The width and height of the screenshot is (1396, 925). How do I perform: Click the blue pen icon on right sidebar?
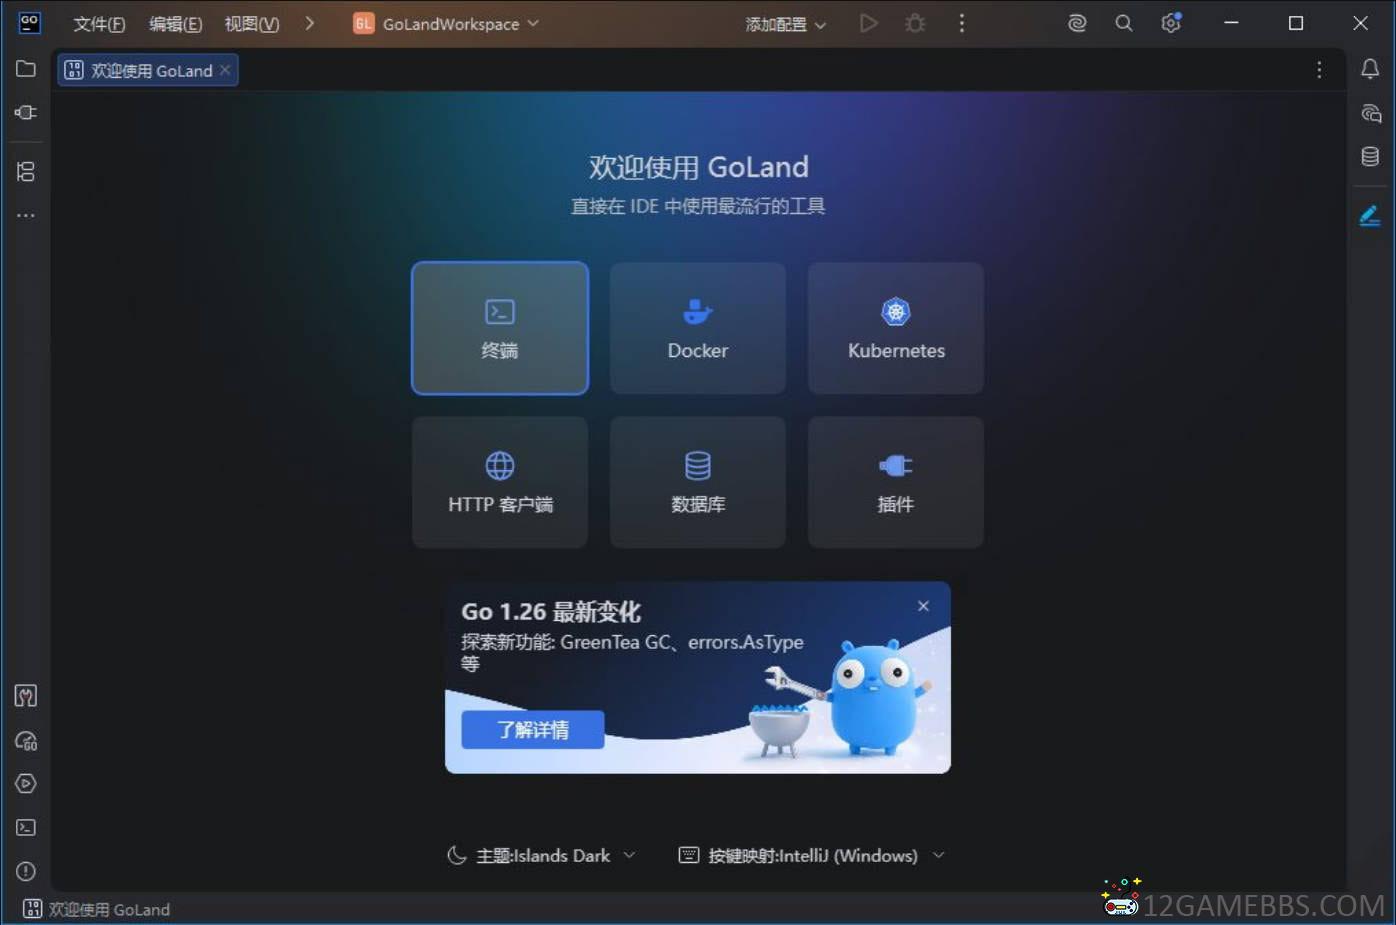tap(1370, 215)
